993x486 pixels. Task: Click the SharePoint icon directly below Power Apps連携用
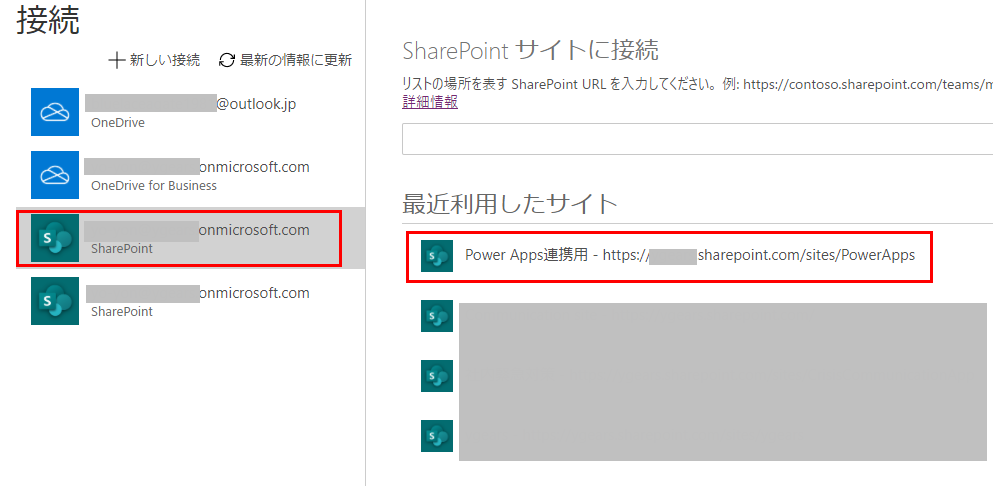[437, 316]
